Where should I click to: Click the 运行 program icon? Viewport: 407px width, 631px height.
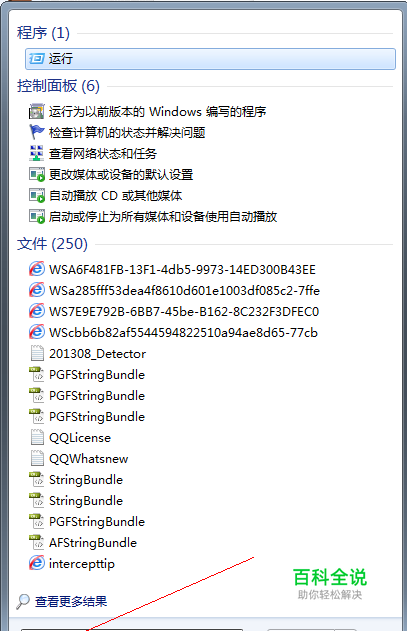coord(37,59)
